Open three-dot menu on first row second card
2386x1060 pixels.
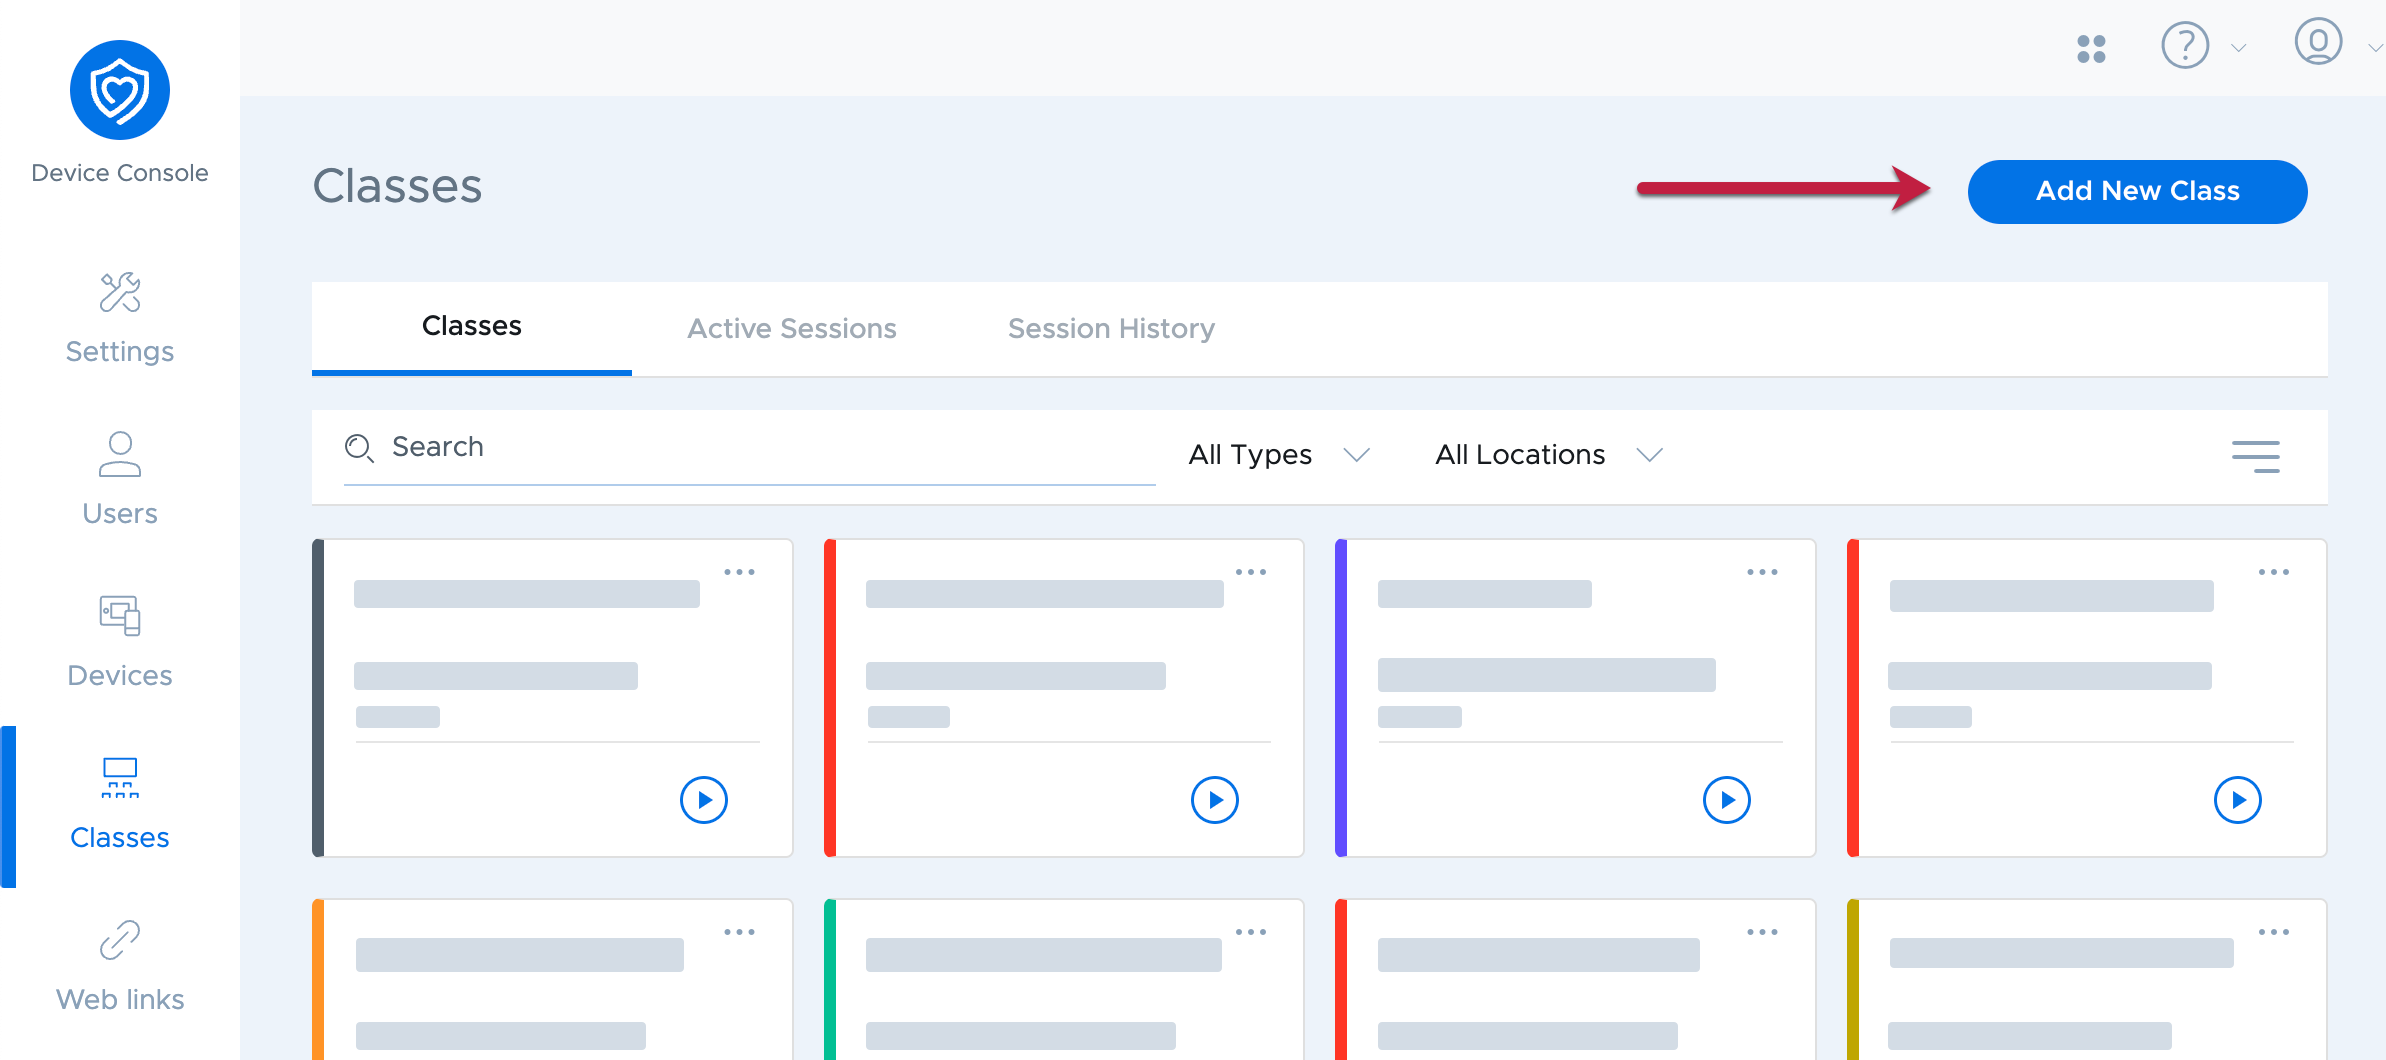tap(1250, 572)
